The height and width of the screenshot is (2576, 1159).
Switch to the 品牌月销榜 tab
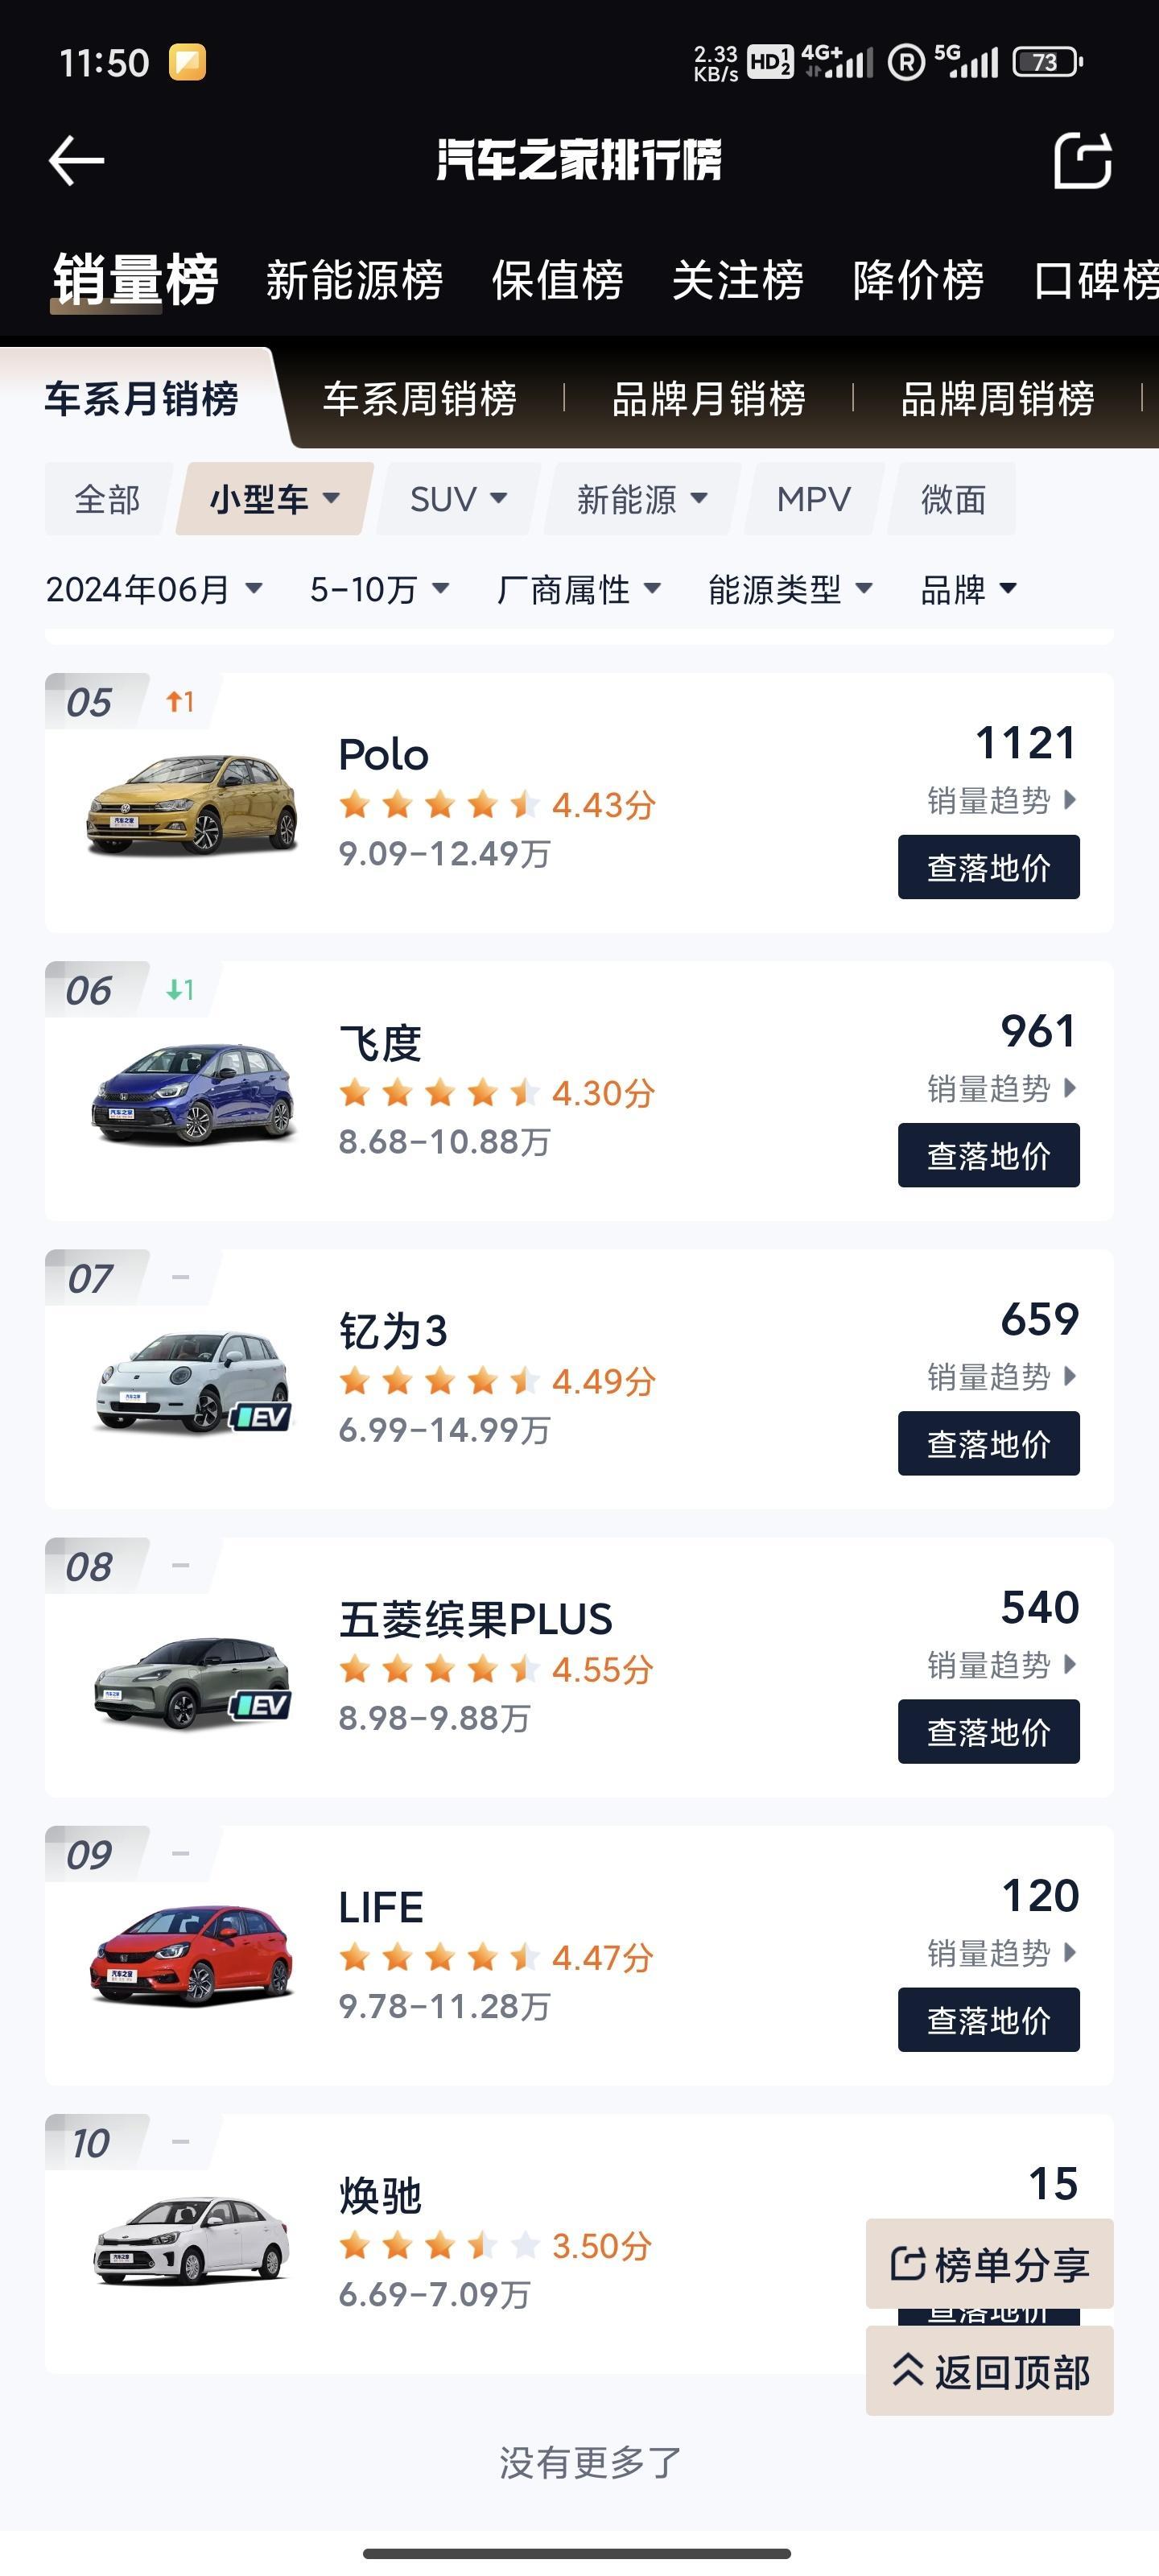click(x=708, y=398)
